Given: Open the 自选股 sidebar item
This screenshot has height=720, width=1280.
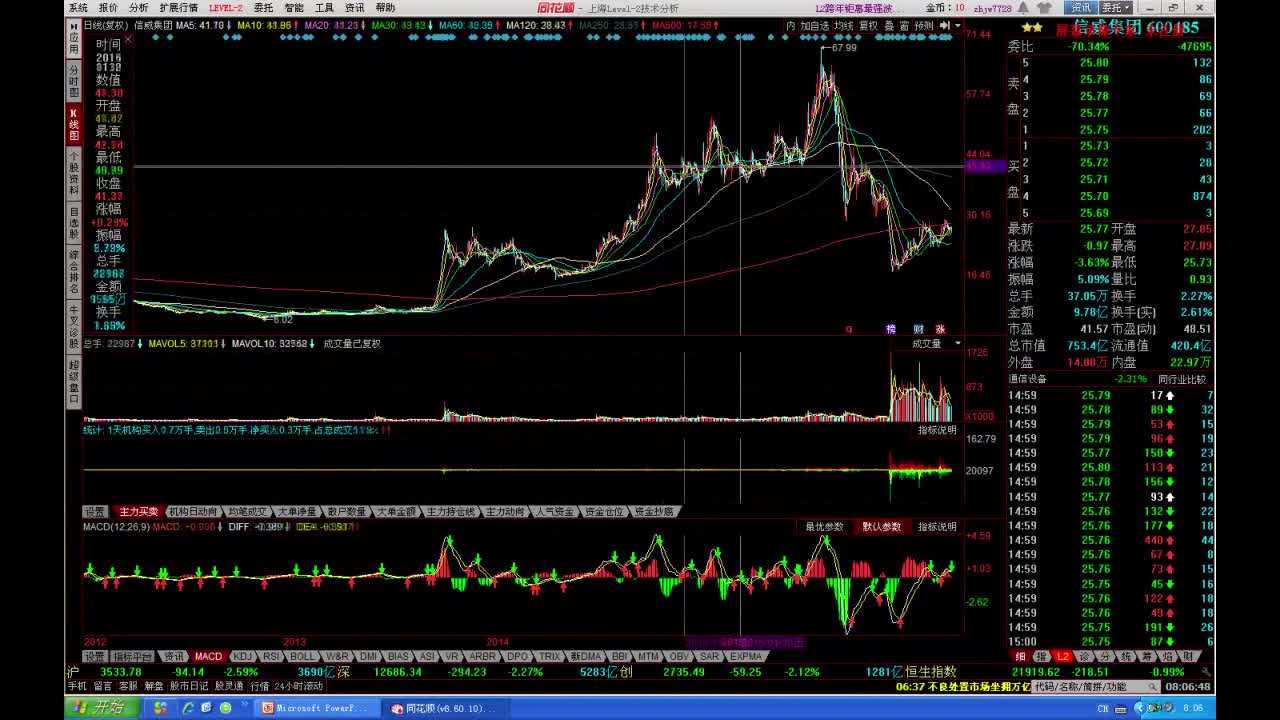Looking at the screenshot, I should pyautogui.click(x=73, y=222).
